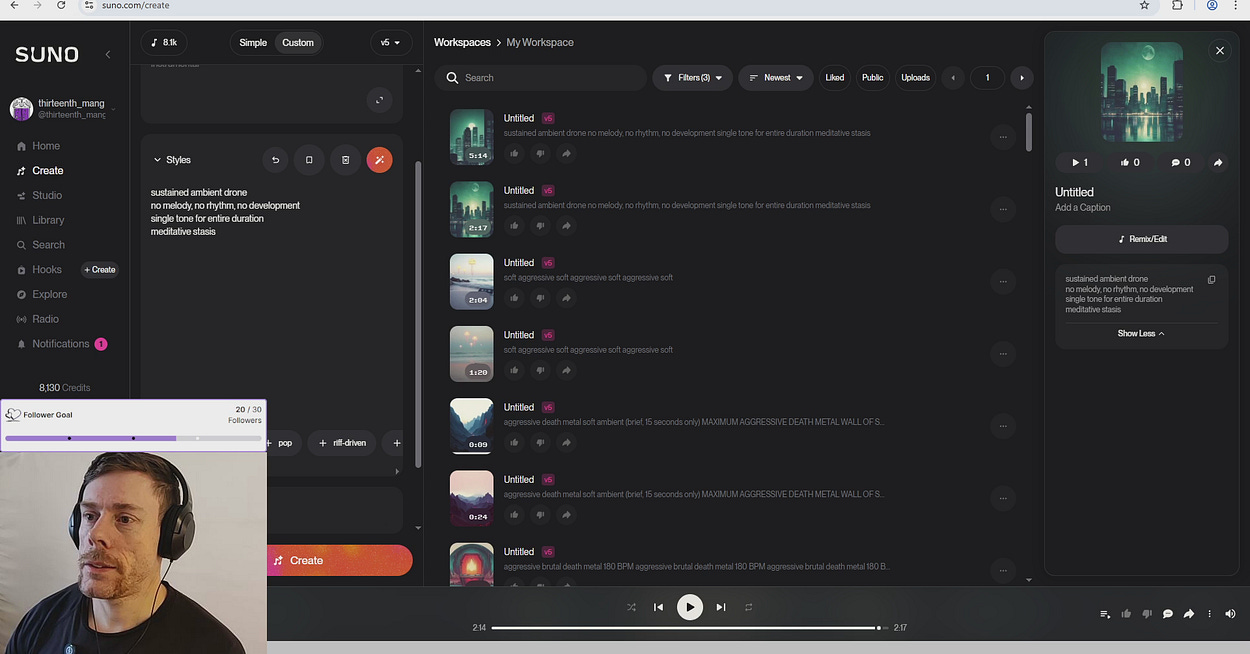Open the Newest sort dropdown
The image size is (1250, 654).
(776, 78)
